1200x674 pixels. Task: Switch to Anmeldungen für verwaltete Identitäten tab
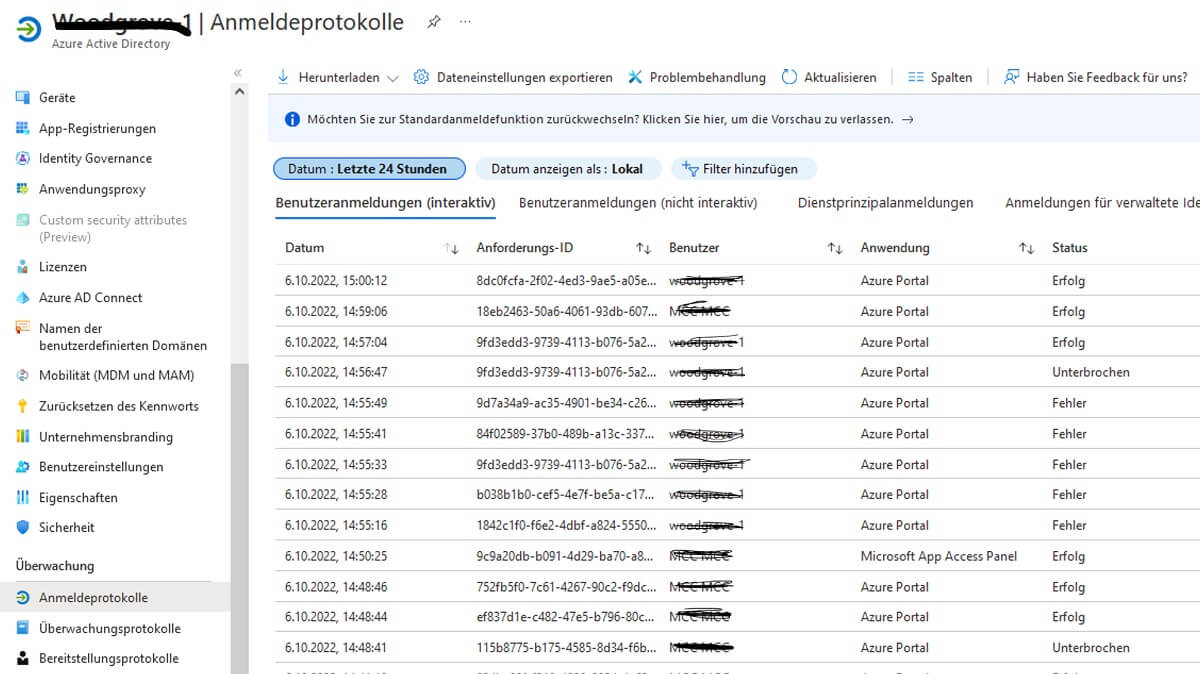(x=1102, y=203)
